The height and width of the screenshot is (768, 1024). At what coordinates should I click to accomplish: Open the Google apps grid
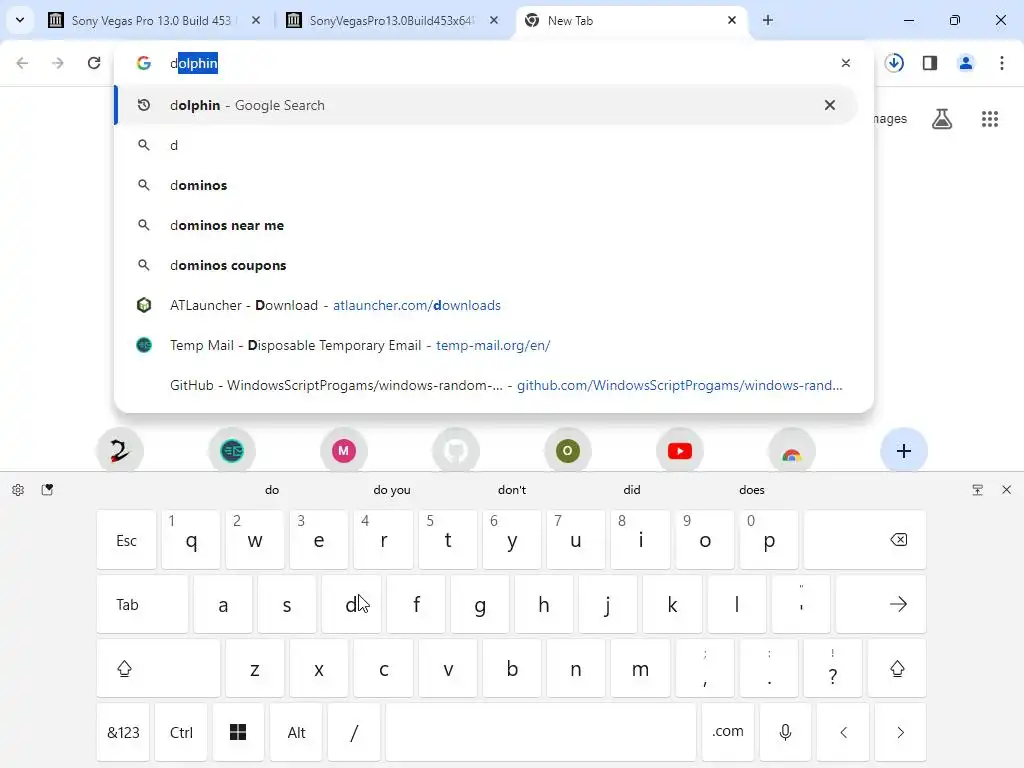(989, 119)
